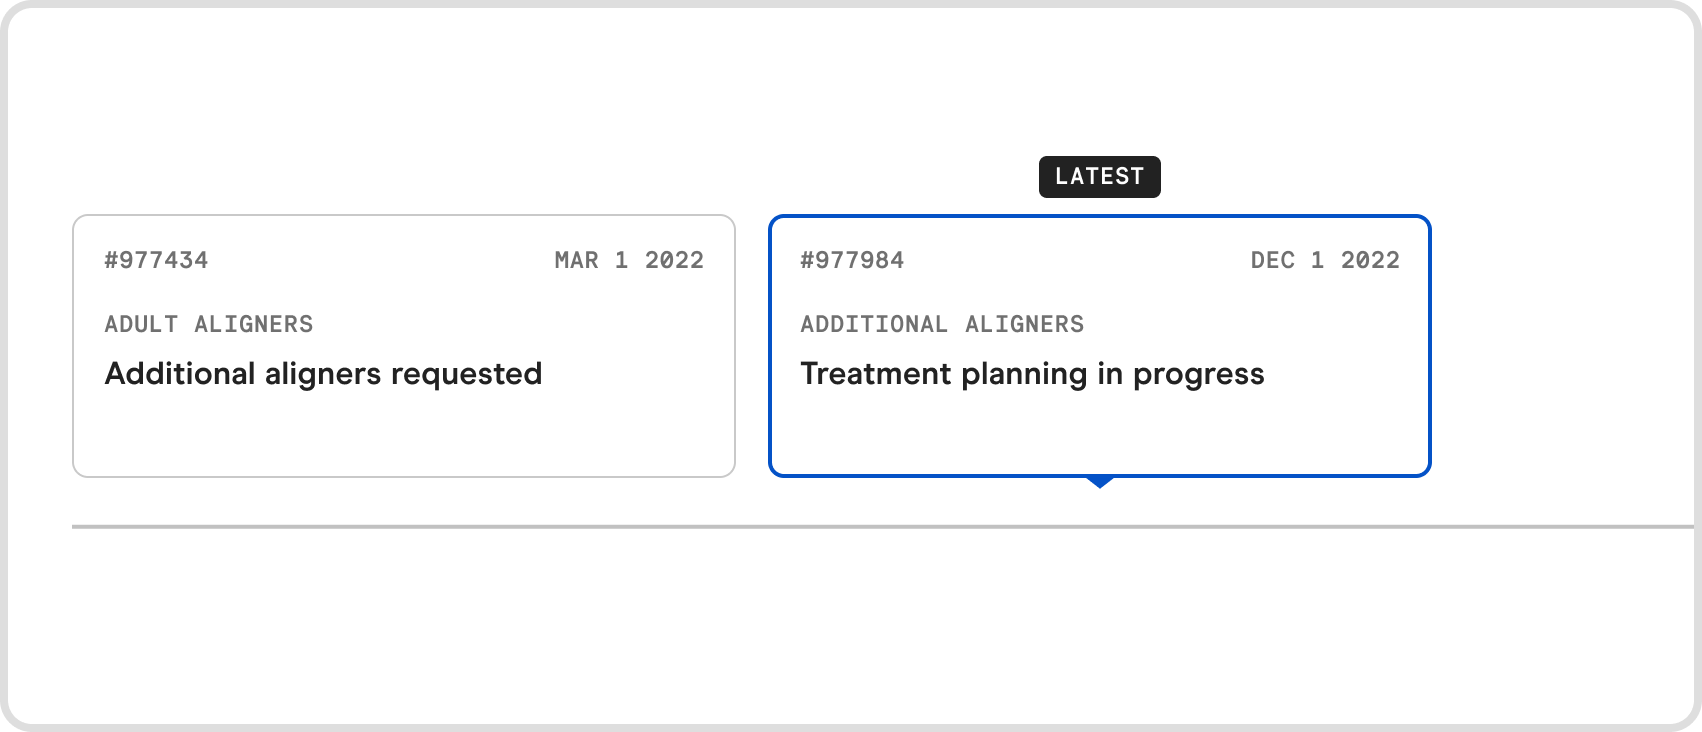Click the timeline line beneath the first card

404,526
